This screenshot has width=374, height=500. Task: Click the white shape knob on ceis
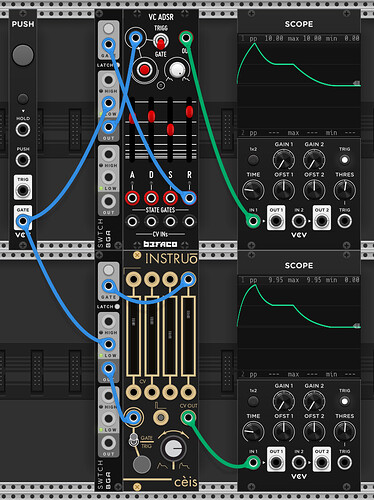pos(173,449)
